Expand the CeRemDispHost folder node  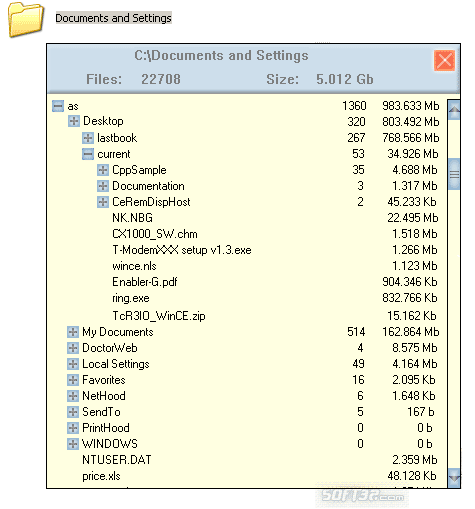coord(103,202)
